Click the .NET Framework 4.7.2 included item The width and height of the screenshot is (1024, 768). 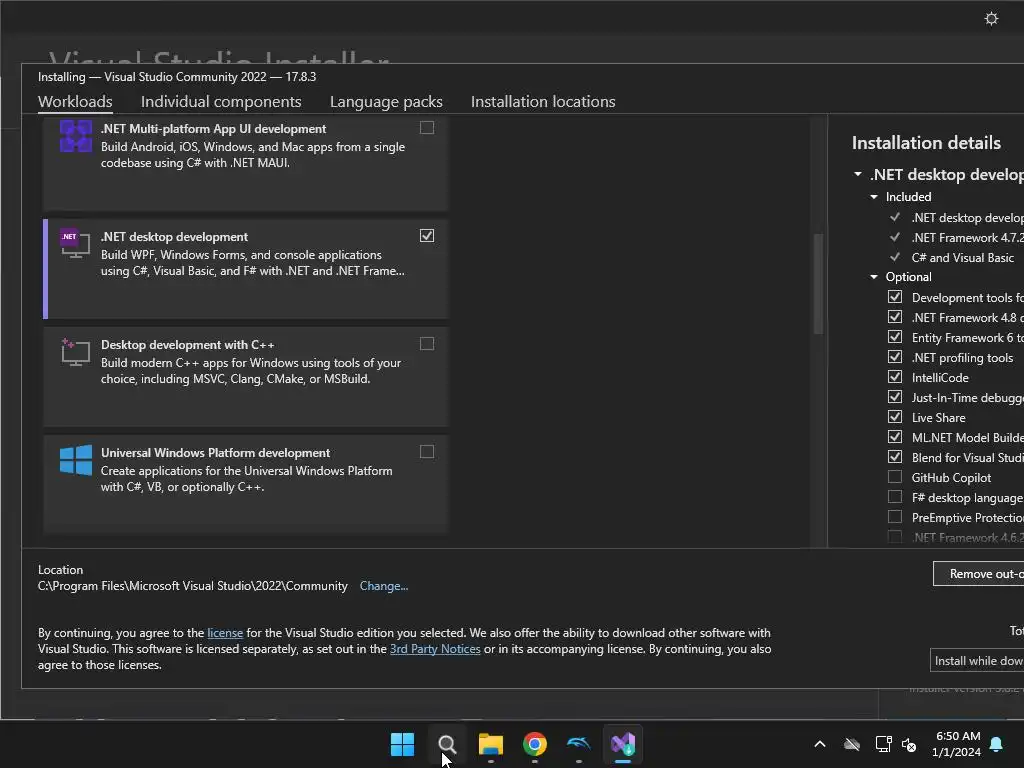coord(967,238)
